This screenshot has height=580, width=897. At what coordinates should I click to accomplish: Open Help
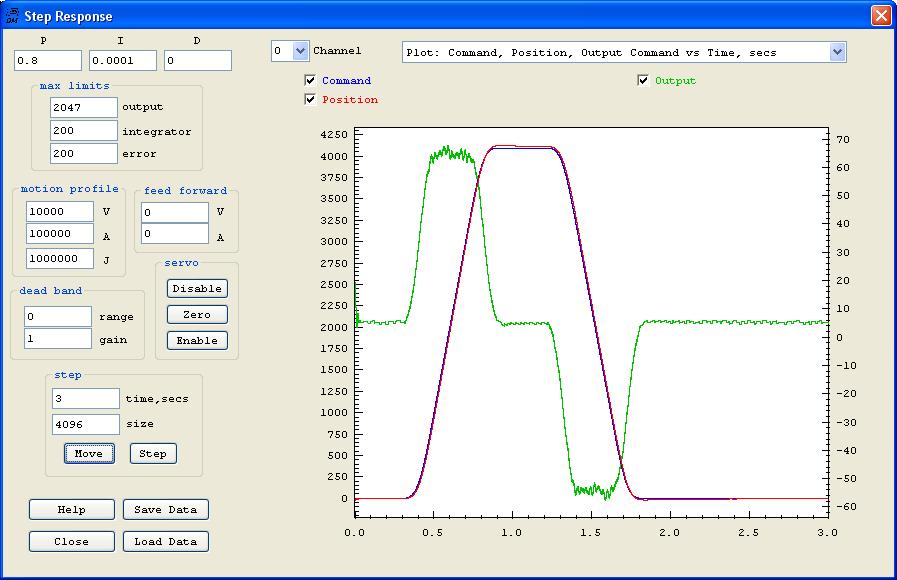click(72, 510)
